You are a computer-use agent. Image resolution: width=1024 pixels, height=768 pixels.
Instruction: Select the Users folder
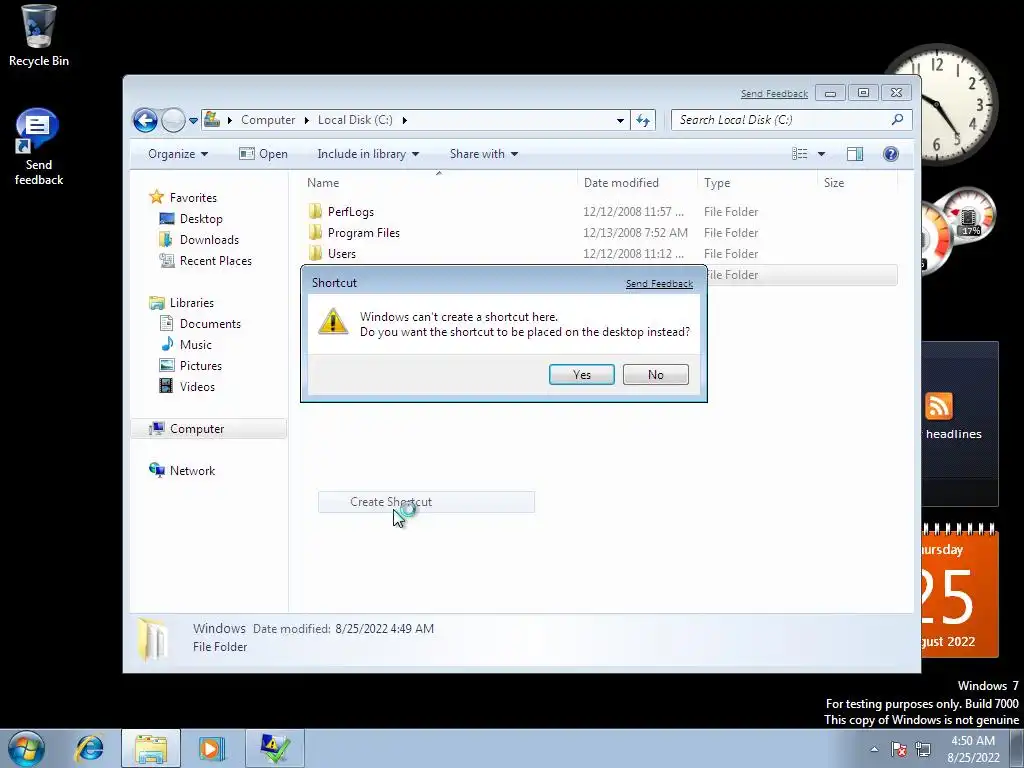coord(342,253)
